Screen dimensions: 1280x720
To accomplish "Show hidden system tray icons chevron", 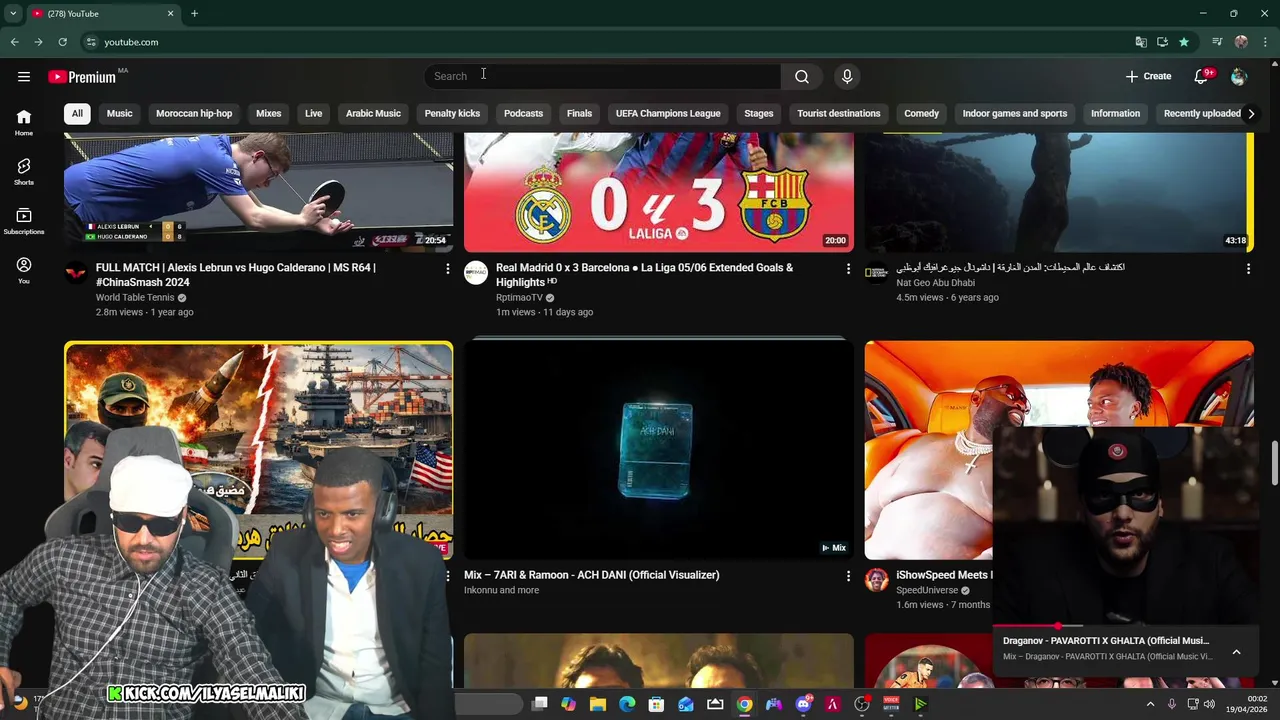I will tap(1150, 704).
